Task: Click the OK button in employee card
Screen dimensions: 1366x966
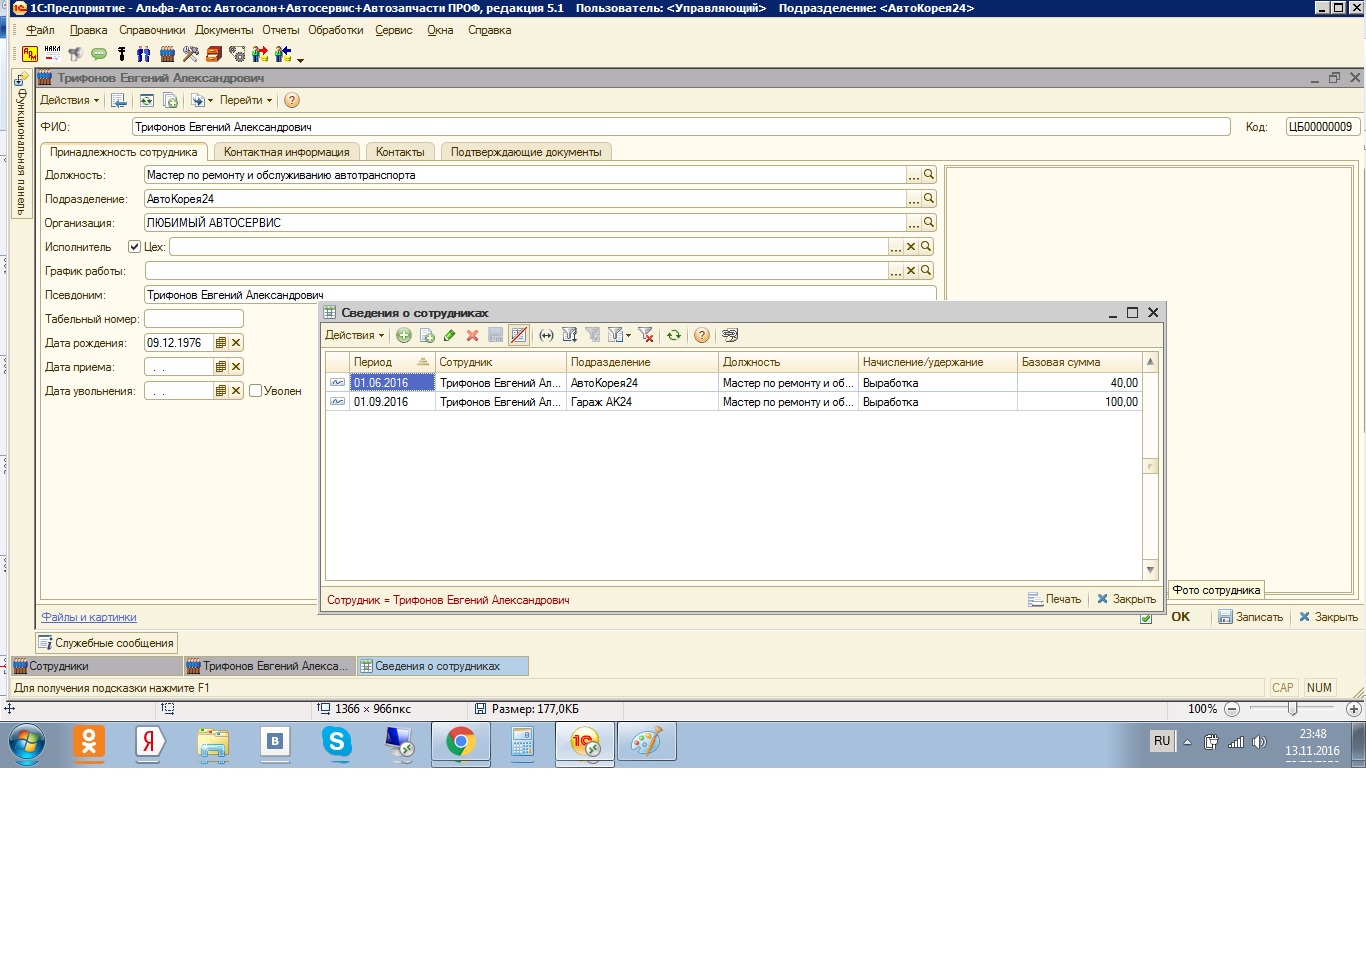Action: point(1181,617)
